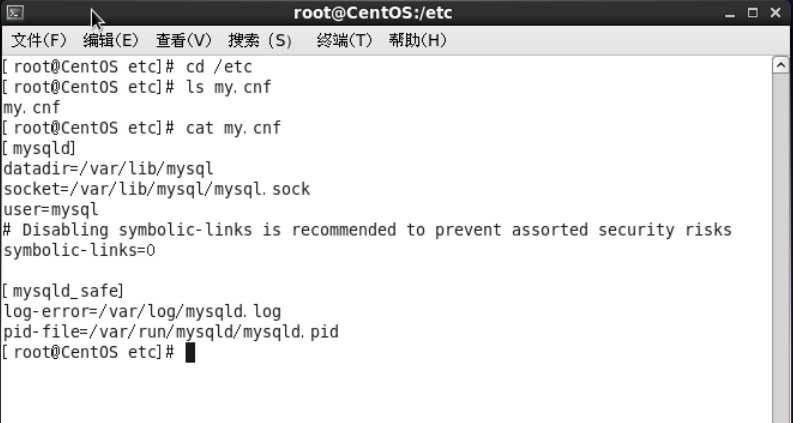
Task: Open the 帮助(H) menu
Action: [418, 40]
